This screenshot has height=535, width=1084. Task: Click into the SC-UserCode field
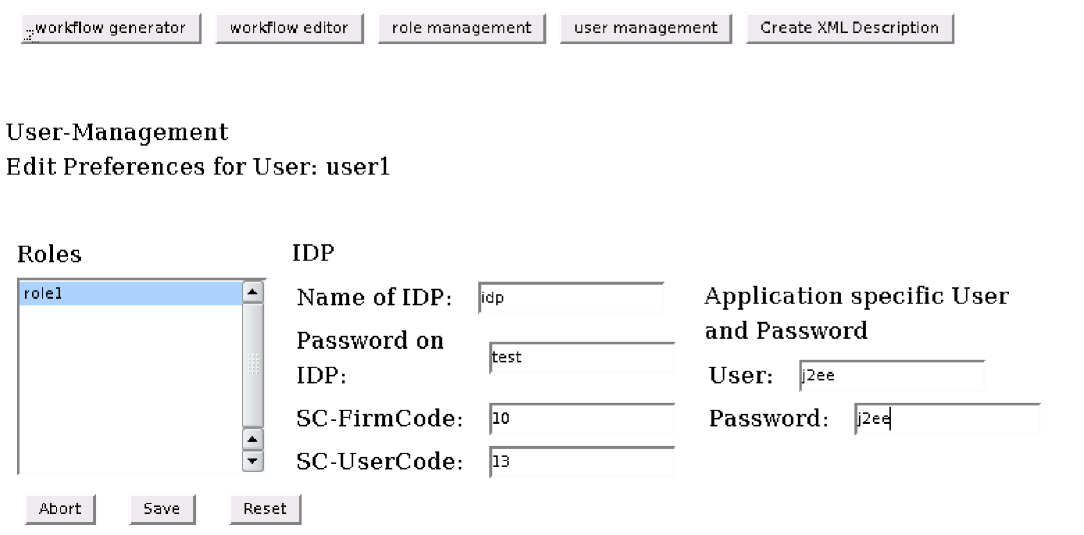click(582, 462)
